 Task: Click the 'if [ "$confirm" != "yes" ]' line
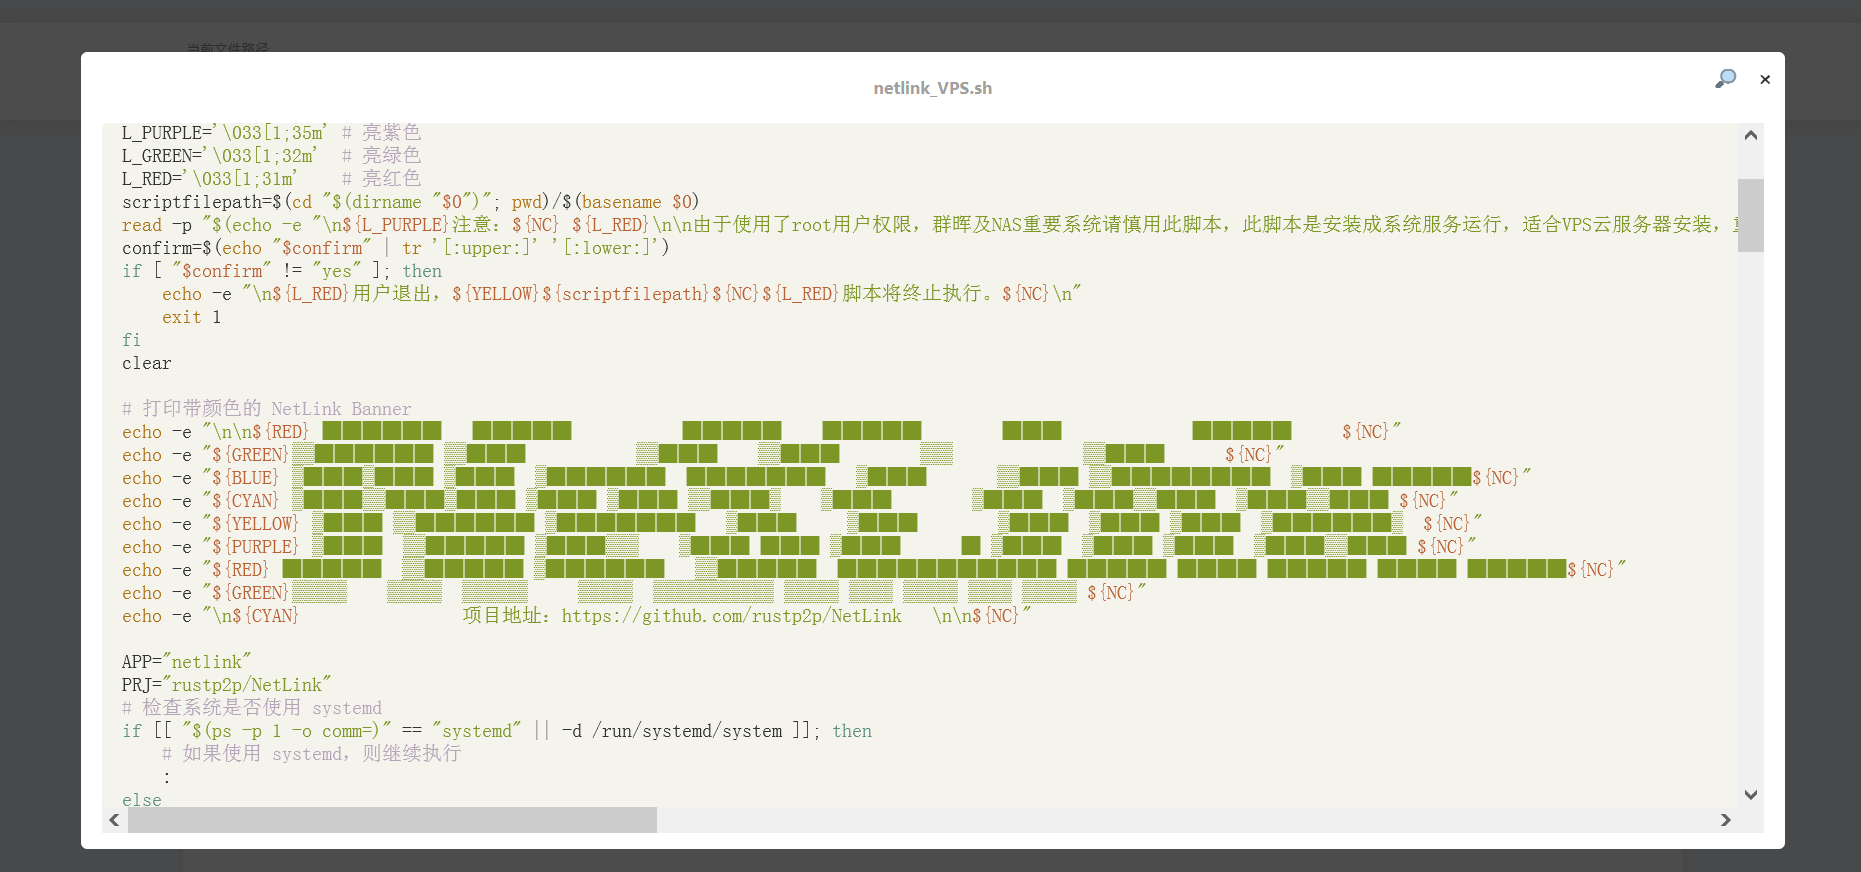[x=281, y=271]
